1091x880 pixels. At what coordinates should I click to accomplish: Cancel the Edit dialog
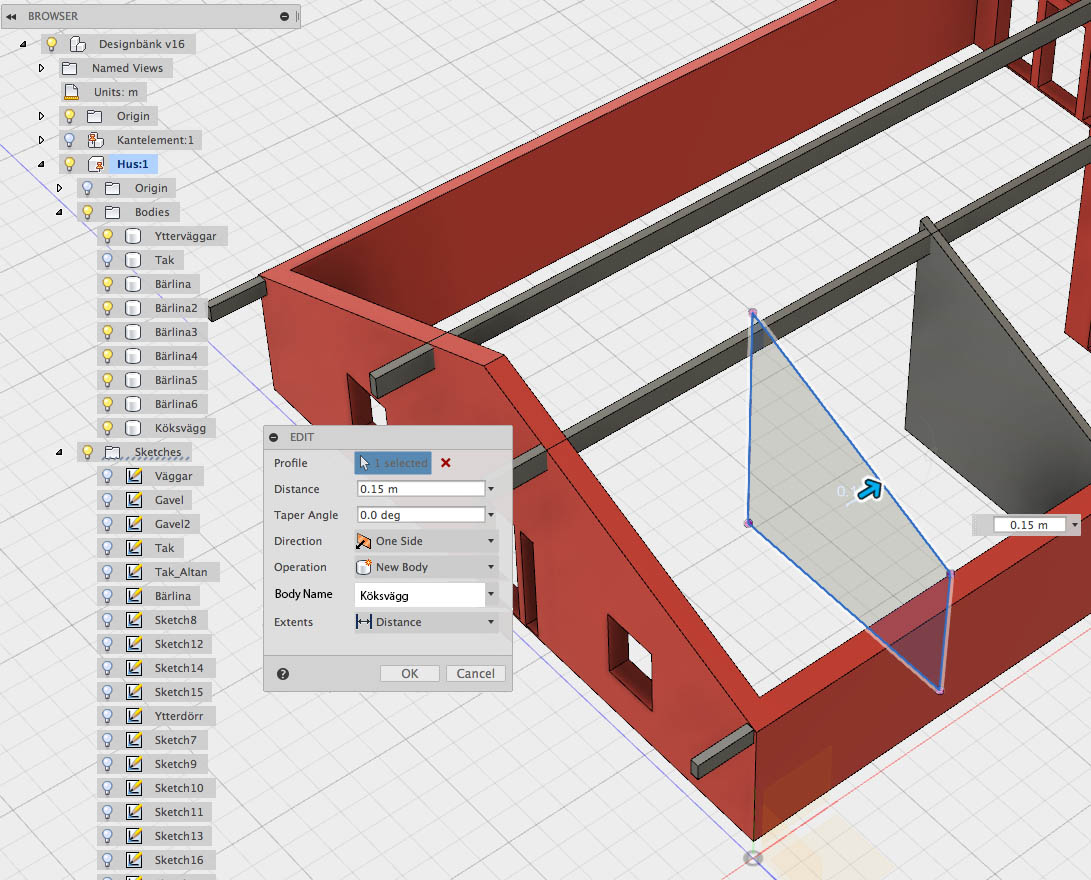(x=475, y=673)
